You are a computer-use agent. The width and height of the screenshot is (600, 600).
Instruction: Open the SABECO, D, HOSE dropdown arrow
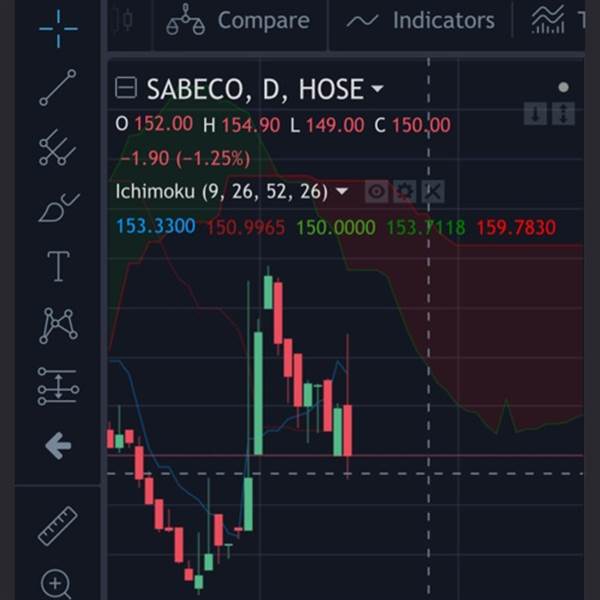377,88
